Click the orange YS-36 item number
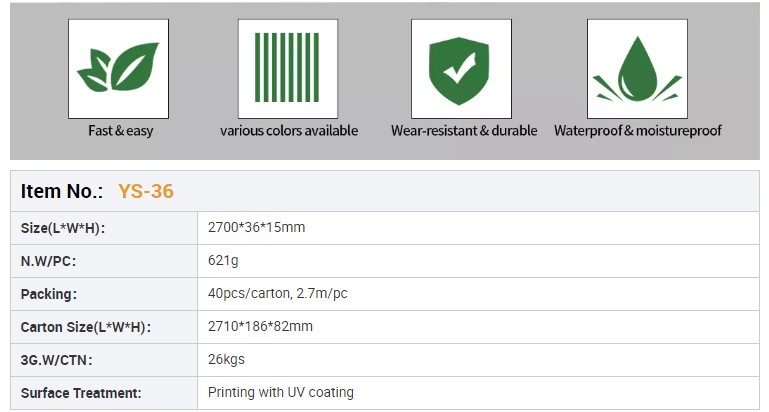This screenshot has width=769, height=412. [x=146, y=191]
